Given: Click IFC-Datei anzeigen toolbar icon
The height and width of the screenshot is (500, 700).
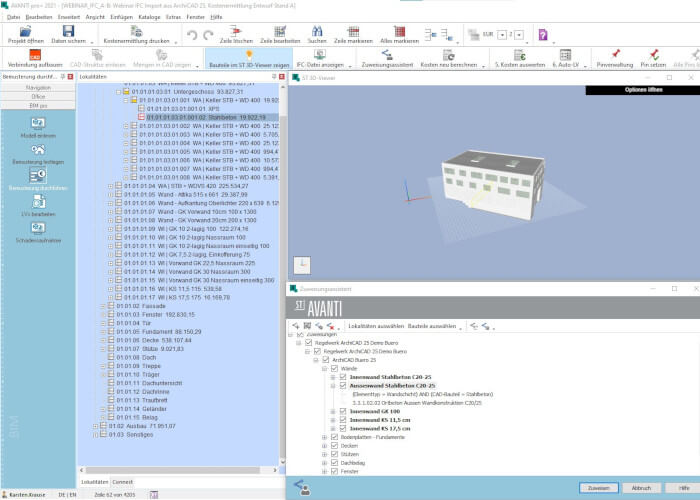Looking at the screenshot, I should [x=320, y=54].
